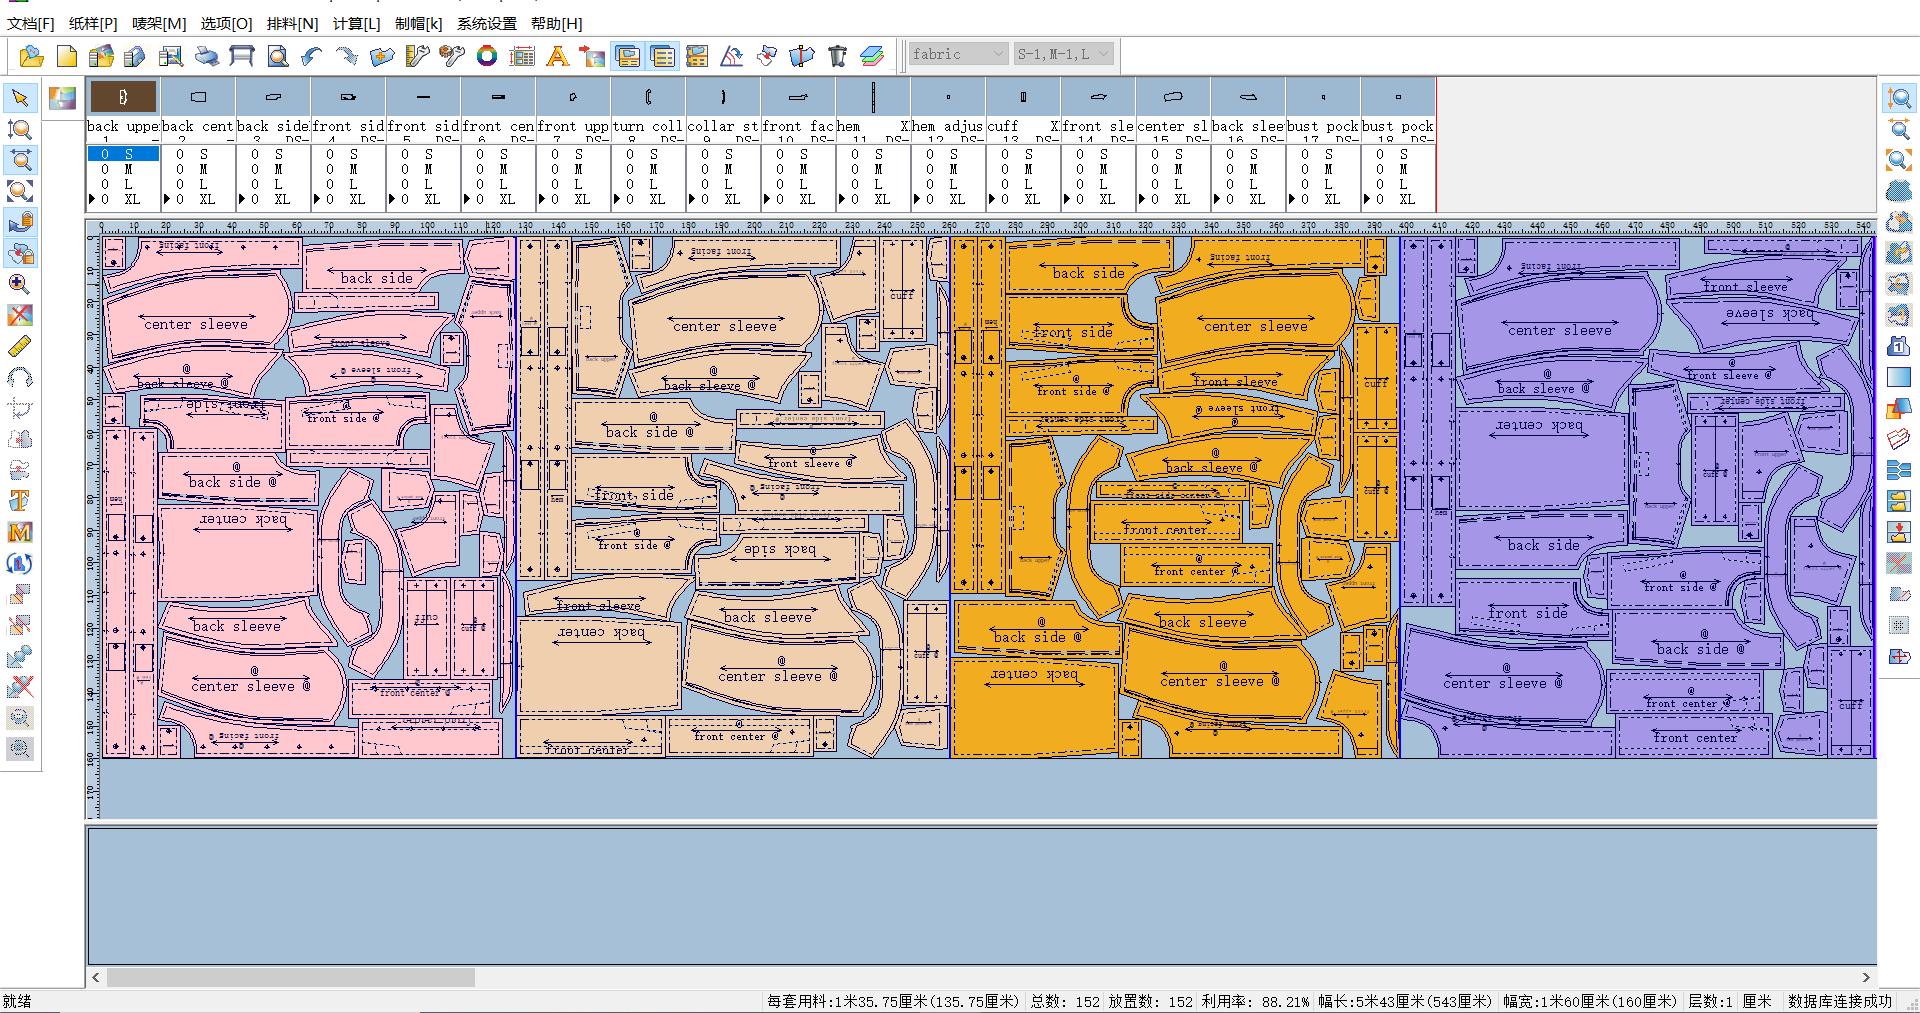Toggle the color palette swatch button
The width and height of the screenshot is (1920, 1013).
[x=62, y=98]
